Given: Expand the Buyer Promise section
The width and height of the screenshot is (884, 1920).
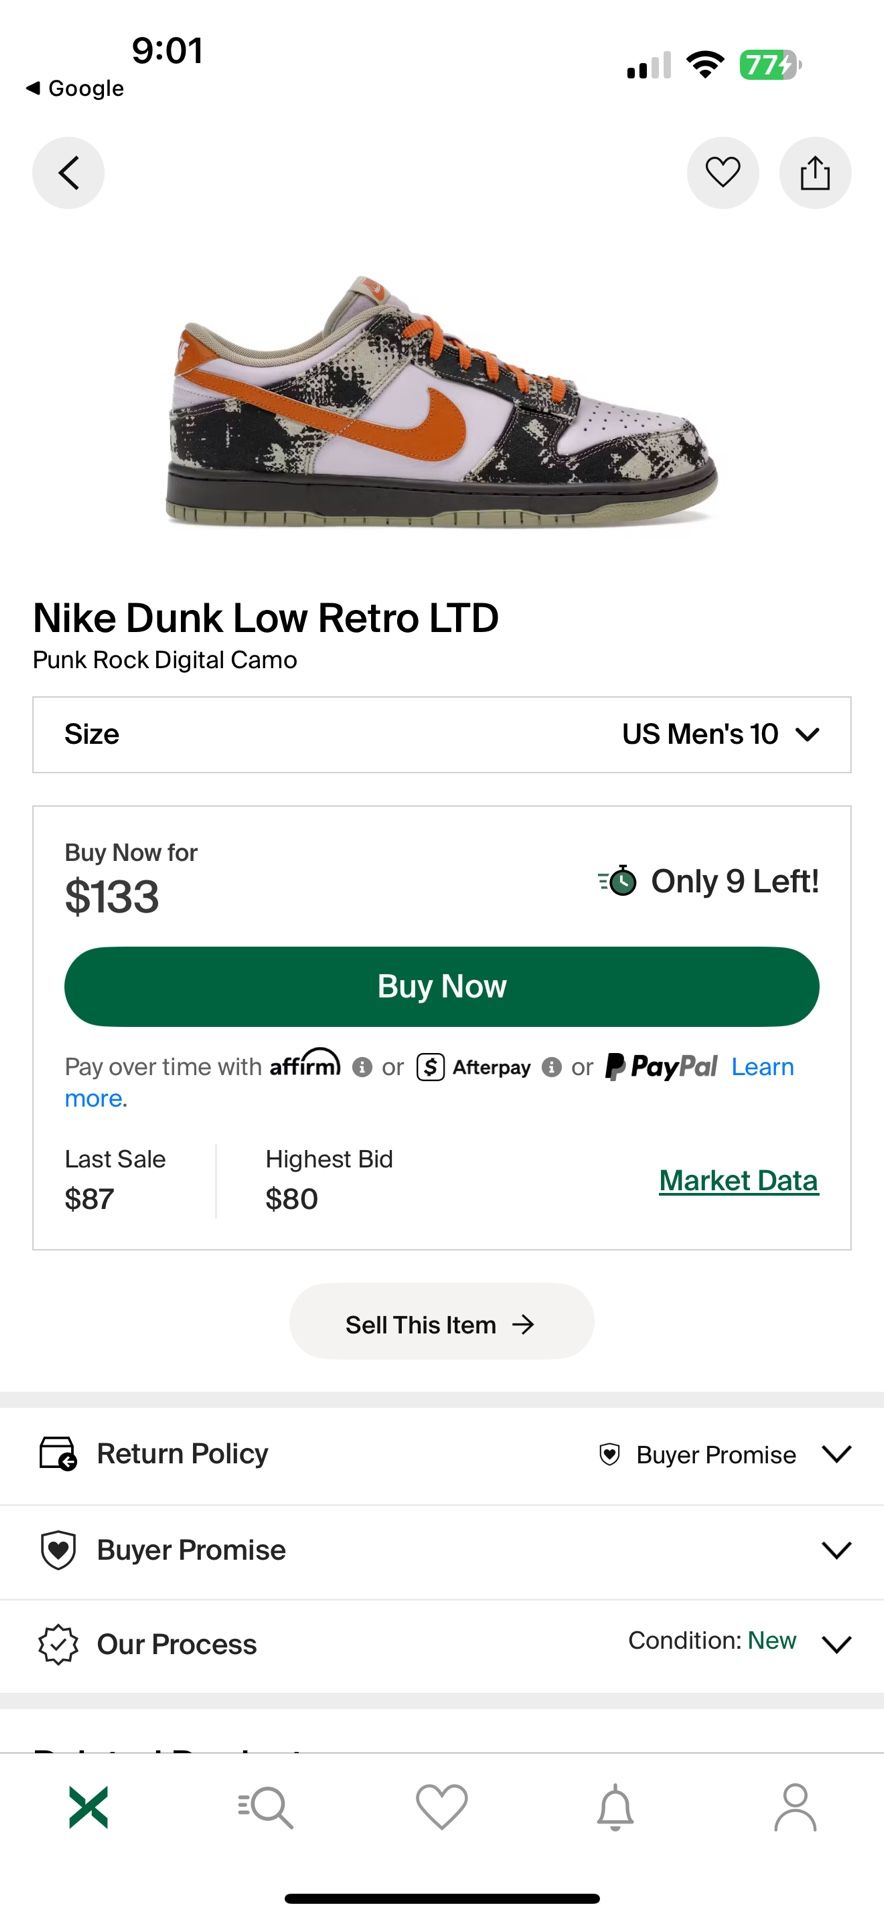Looking at the screenshot, I should tap(442, 1550).
